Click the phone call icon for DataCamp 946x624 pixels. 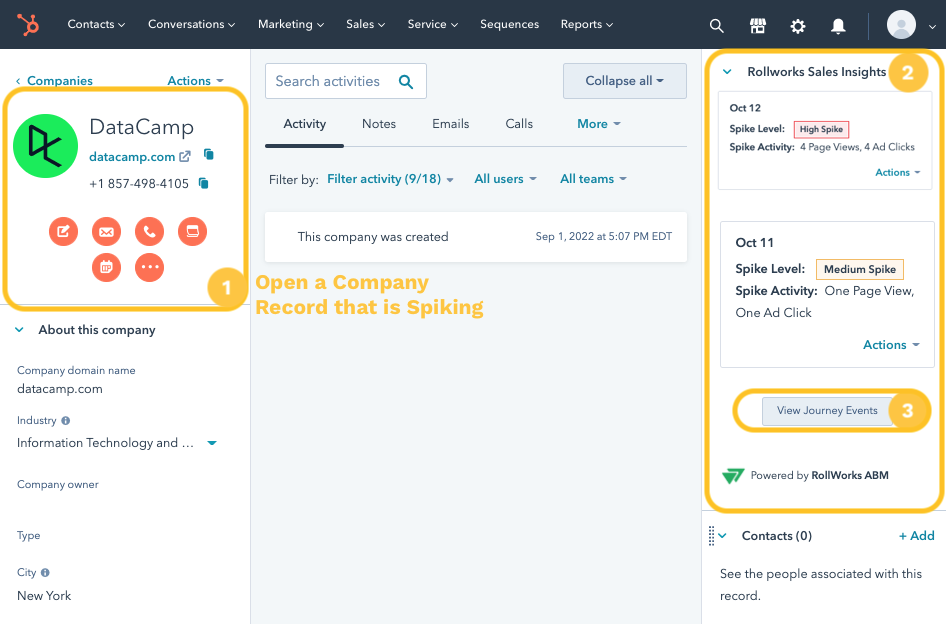[149, 232]
